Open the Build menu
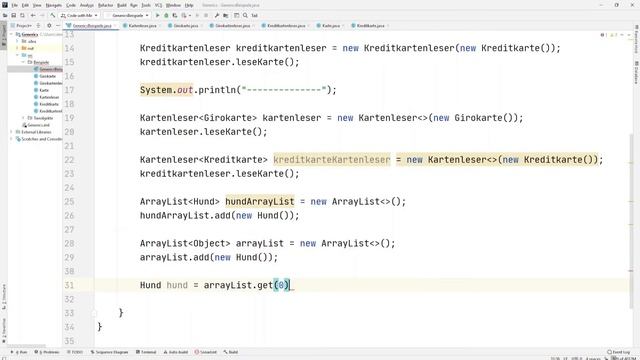 click(x=122, y=5)
